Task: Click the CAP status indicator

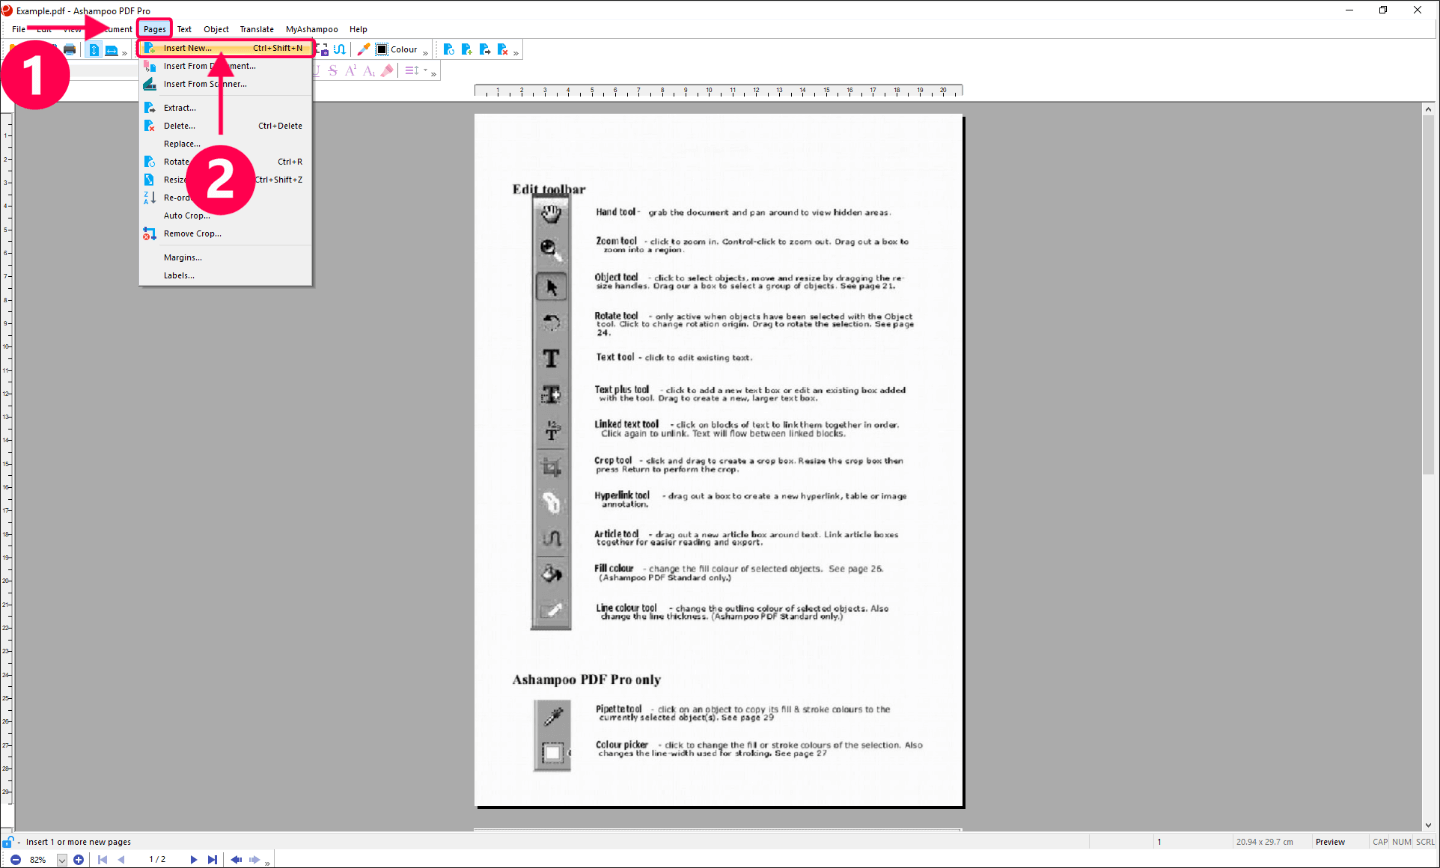Action: (1380, 842)
